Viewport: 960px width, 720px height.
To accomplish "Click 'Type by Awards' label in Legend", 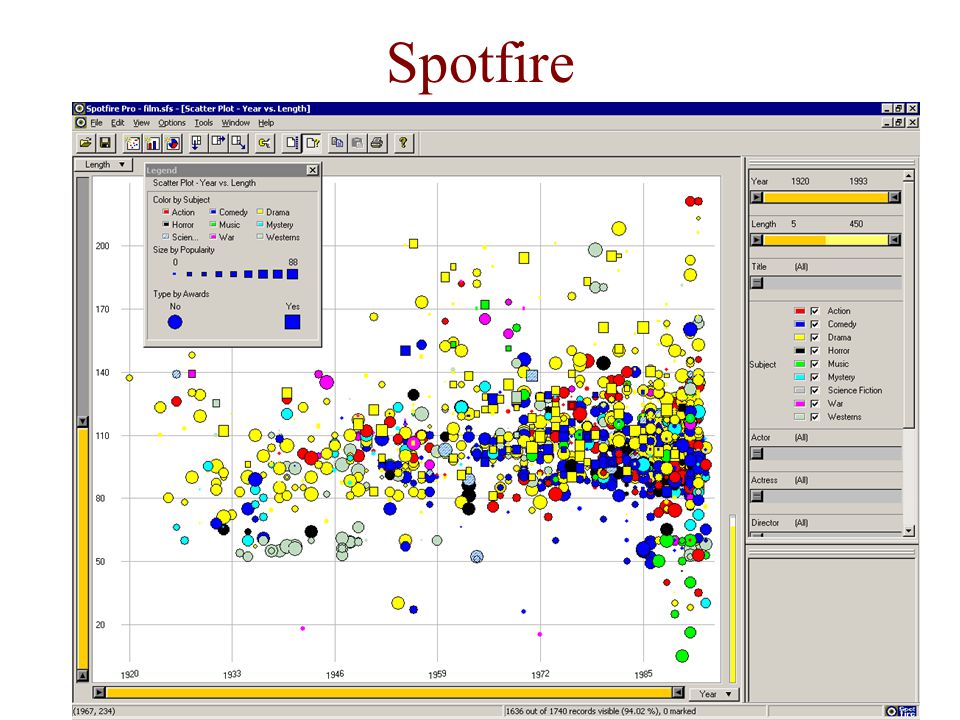I will [x=181, y=294].
